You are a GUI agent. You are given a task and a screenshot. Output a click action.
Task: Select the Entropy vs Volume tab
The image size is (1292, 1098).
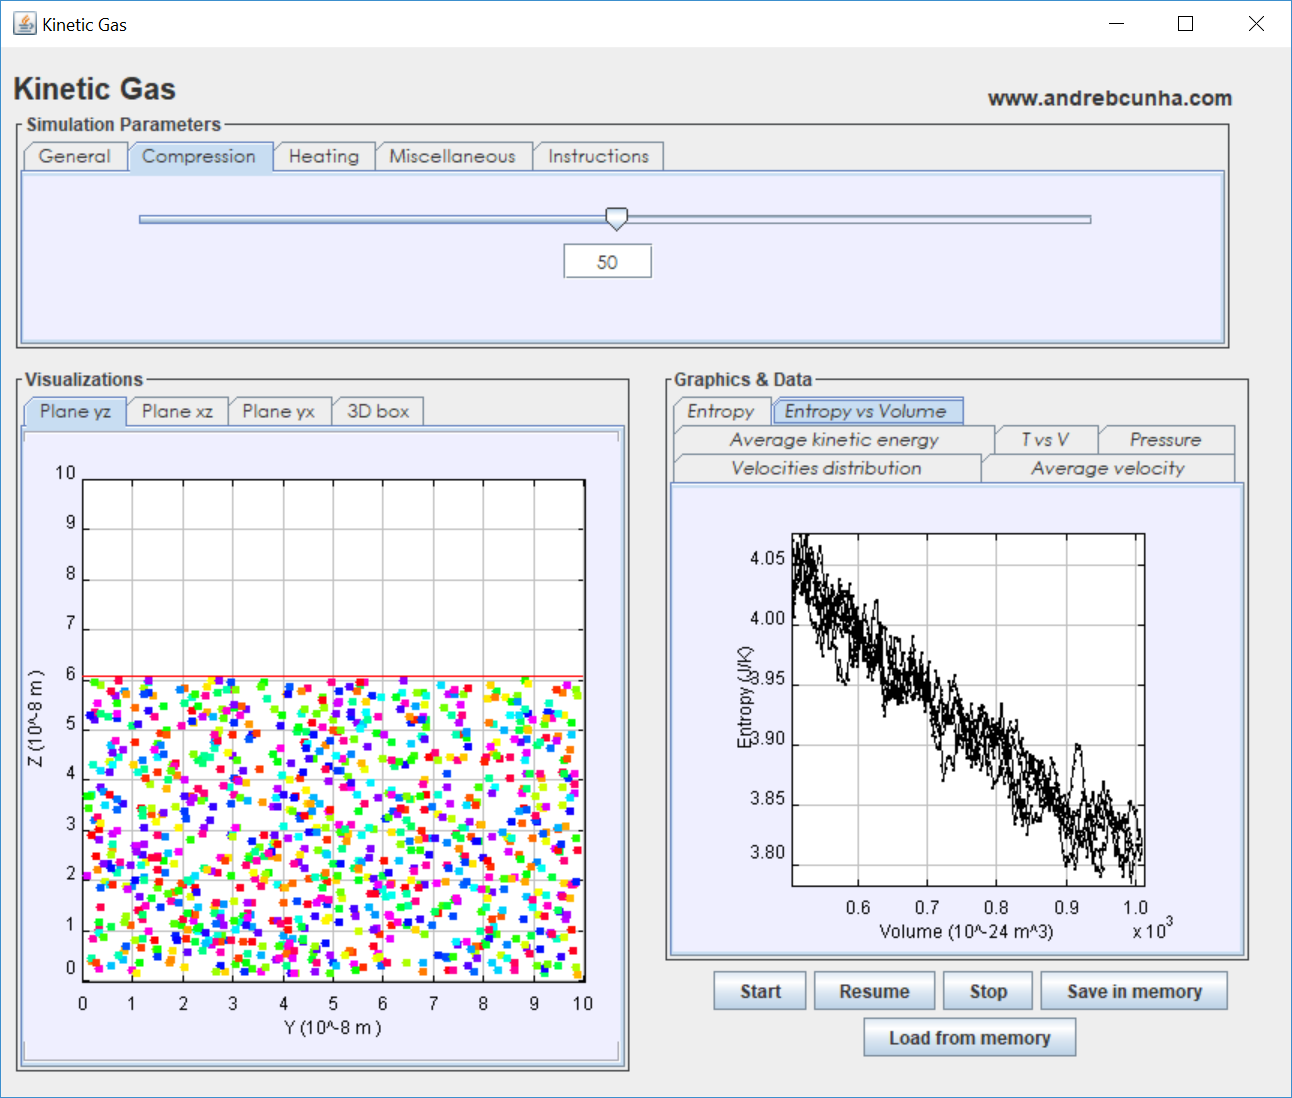866,411
